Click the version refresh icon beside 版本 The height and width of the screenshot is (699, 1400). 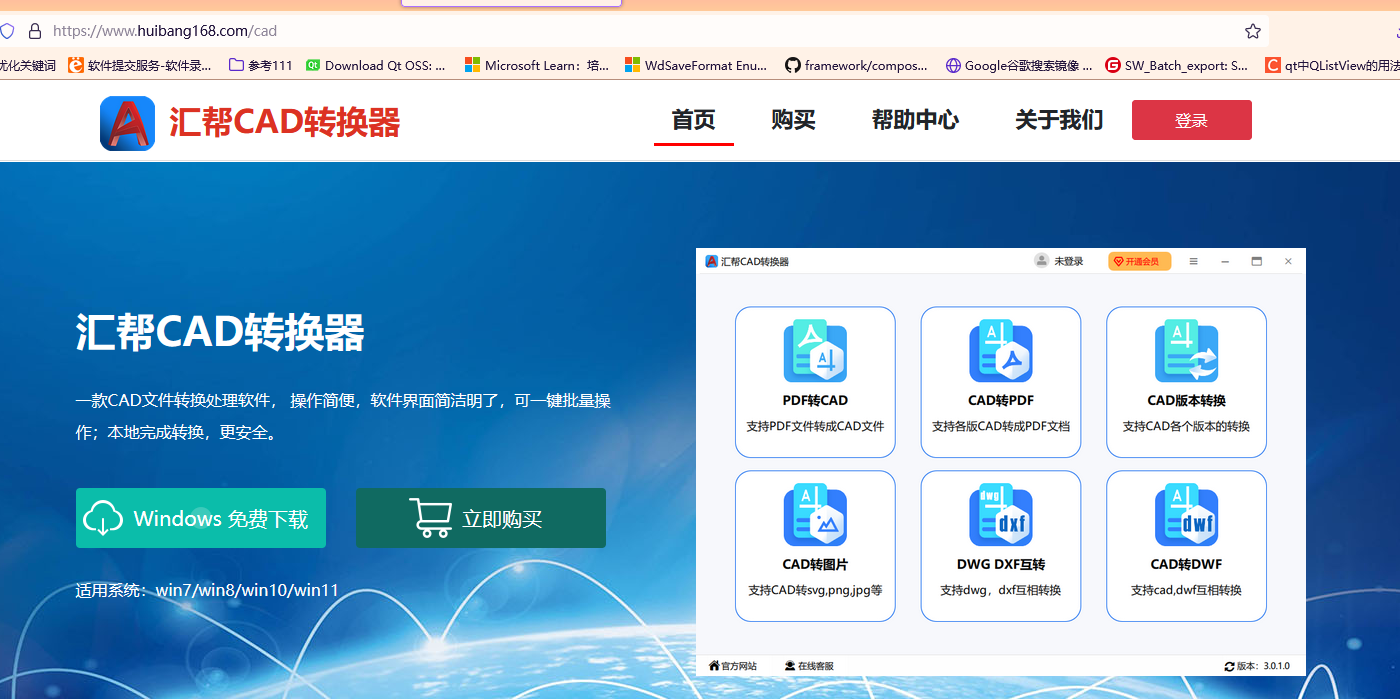(1230, 666)
